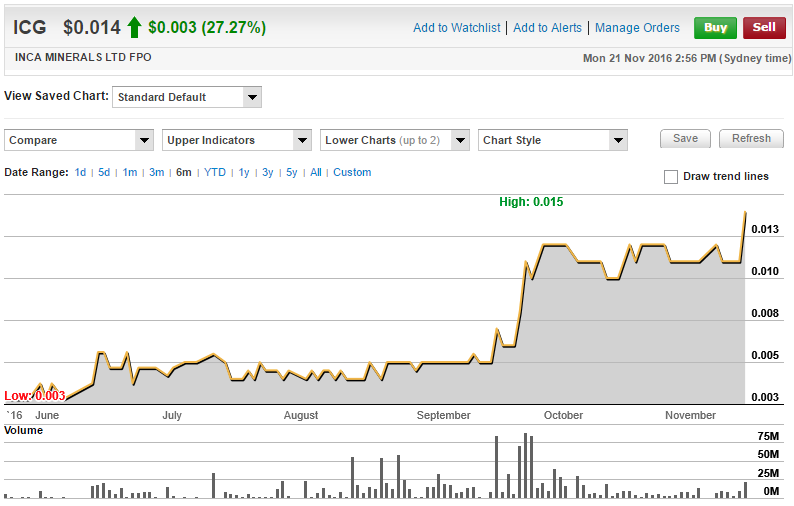Expand the Upper Indicators dropdown
The image size is (794, 506).
coord(237,140)
